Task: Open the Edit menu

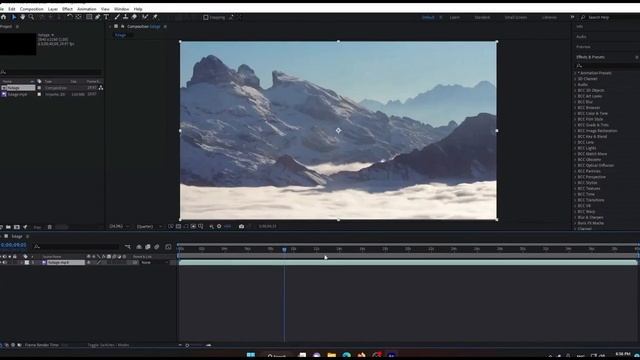Action: pos(12,9)
